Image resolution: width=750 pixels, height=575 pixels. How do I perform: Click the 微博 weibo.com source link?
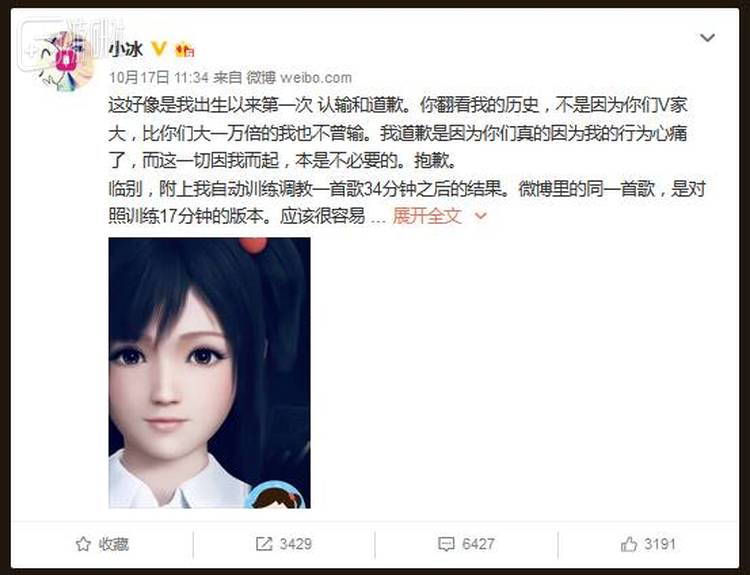299,77
